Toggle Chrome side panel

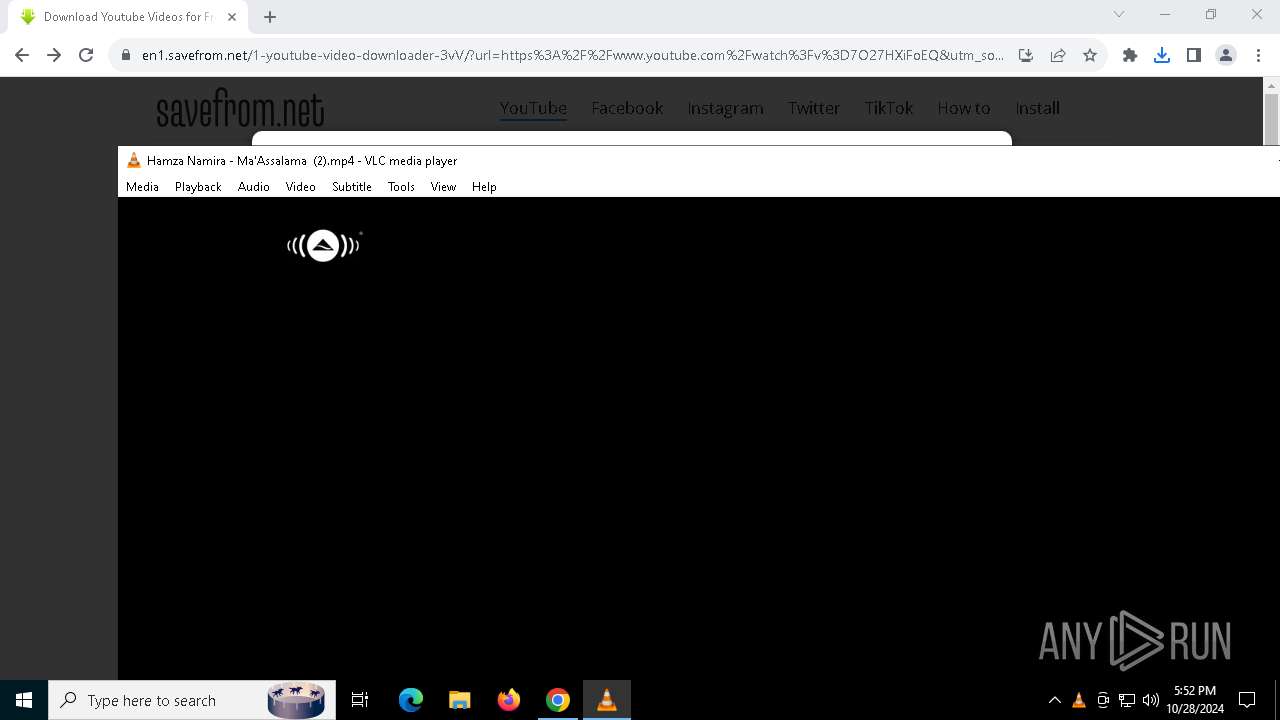(x=1194, y=55)
